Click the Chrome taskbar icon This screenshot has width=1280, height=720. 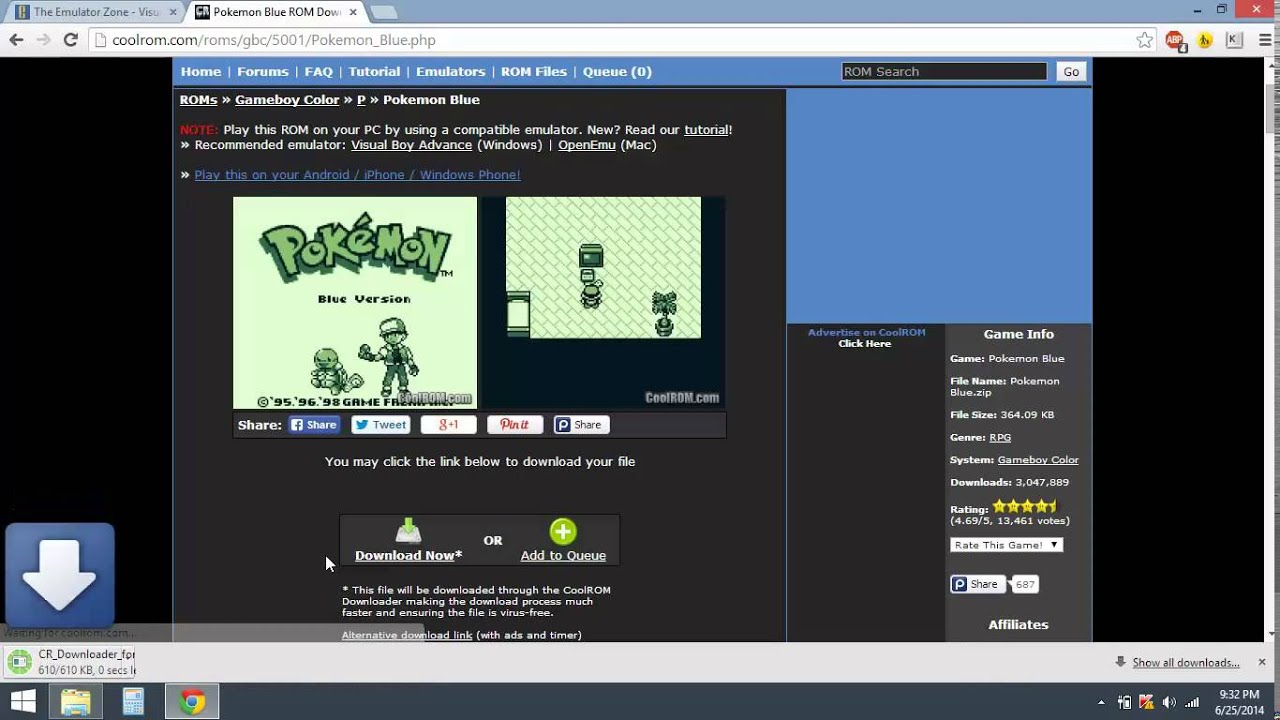click(192, 702)
